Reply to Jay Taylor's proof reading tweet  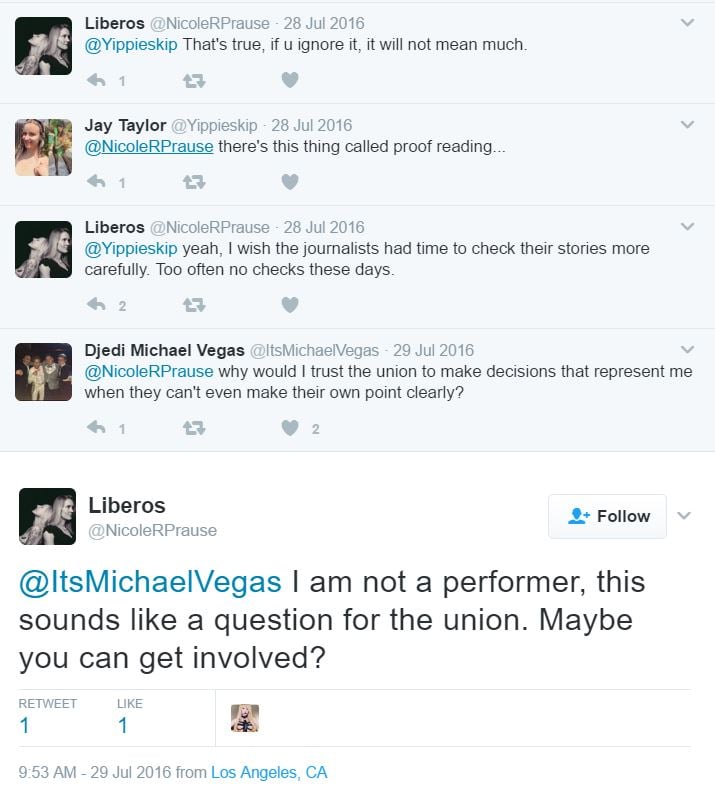tap(97, 182)
